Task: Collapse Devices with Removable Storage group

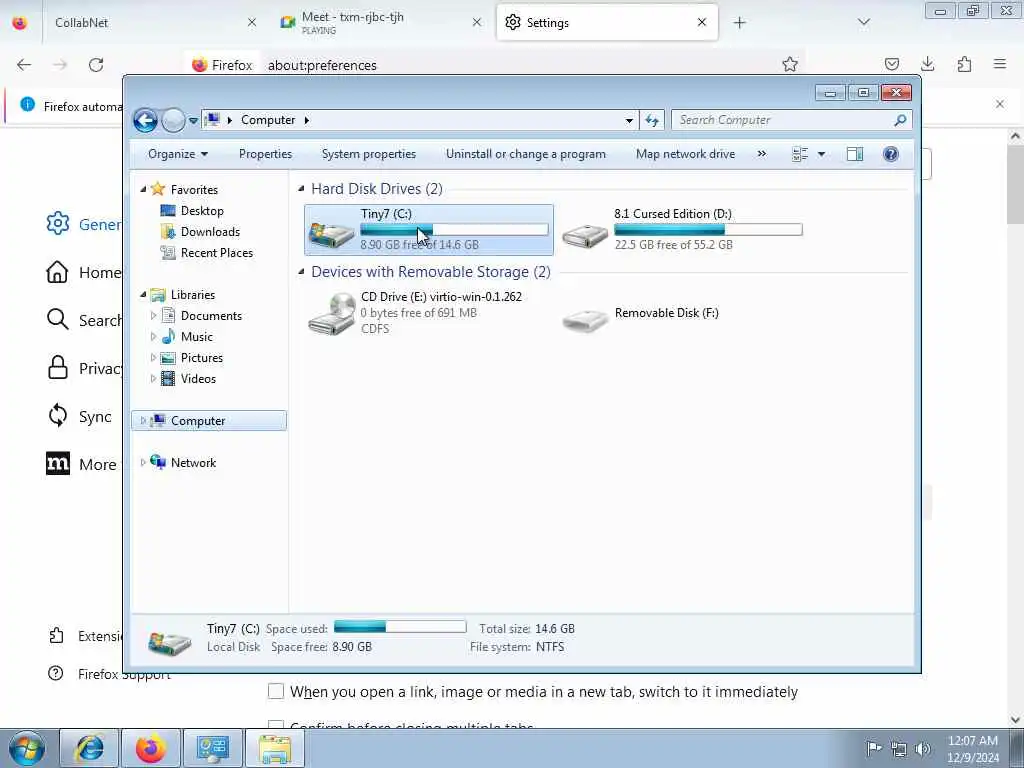Action: 301,272
